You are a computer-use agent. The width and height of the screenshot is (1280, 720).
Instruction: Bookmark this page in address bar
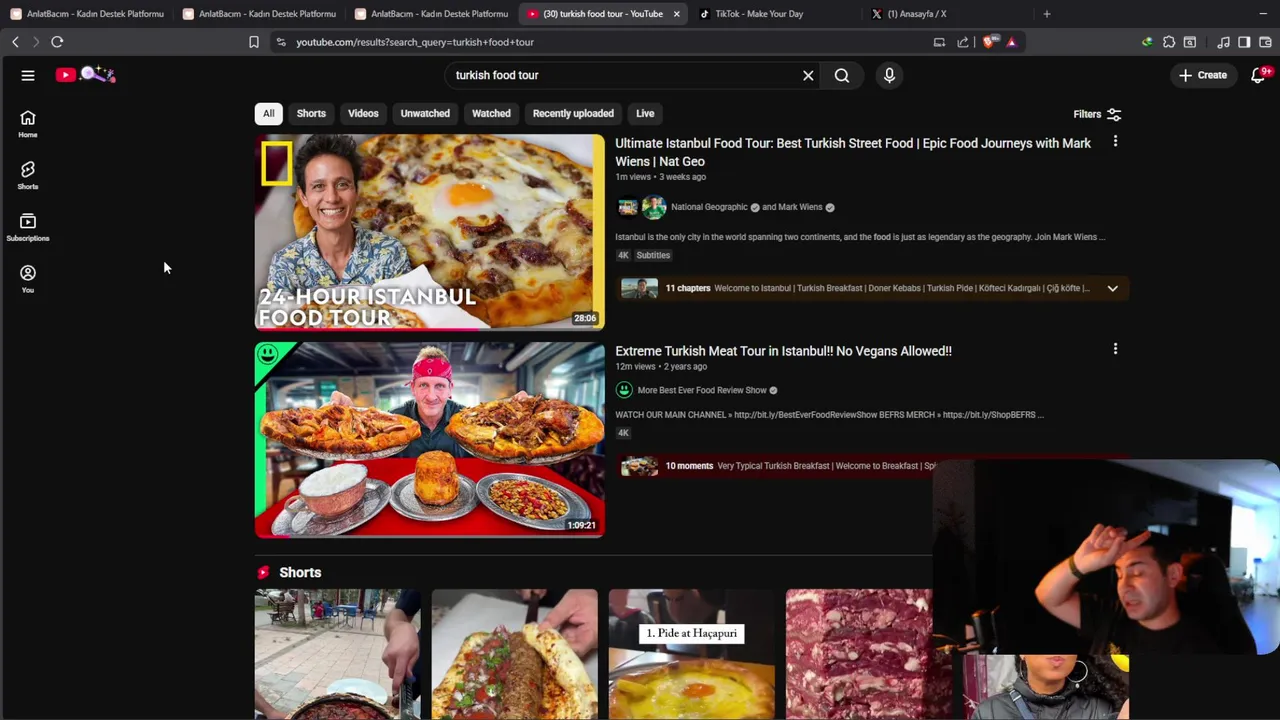point(254,42)
